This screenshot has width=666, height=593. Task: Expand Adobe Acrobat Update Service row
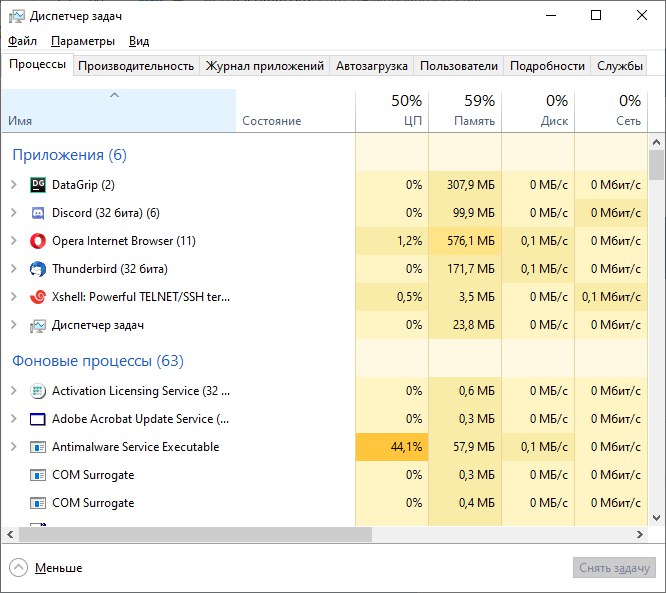(x=14, y=418)
